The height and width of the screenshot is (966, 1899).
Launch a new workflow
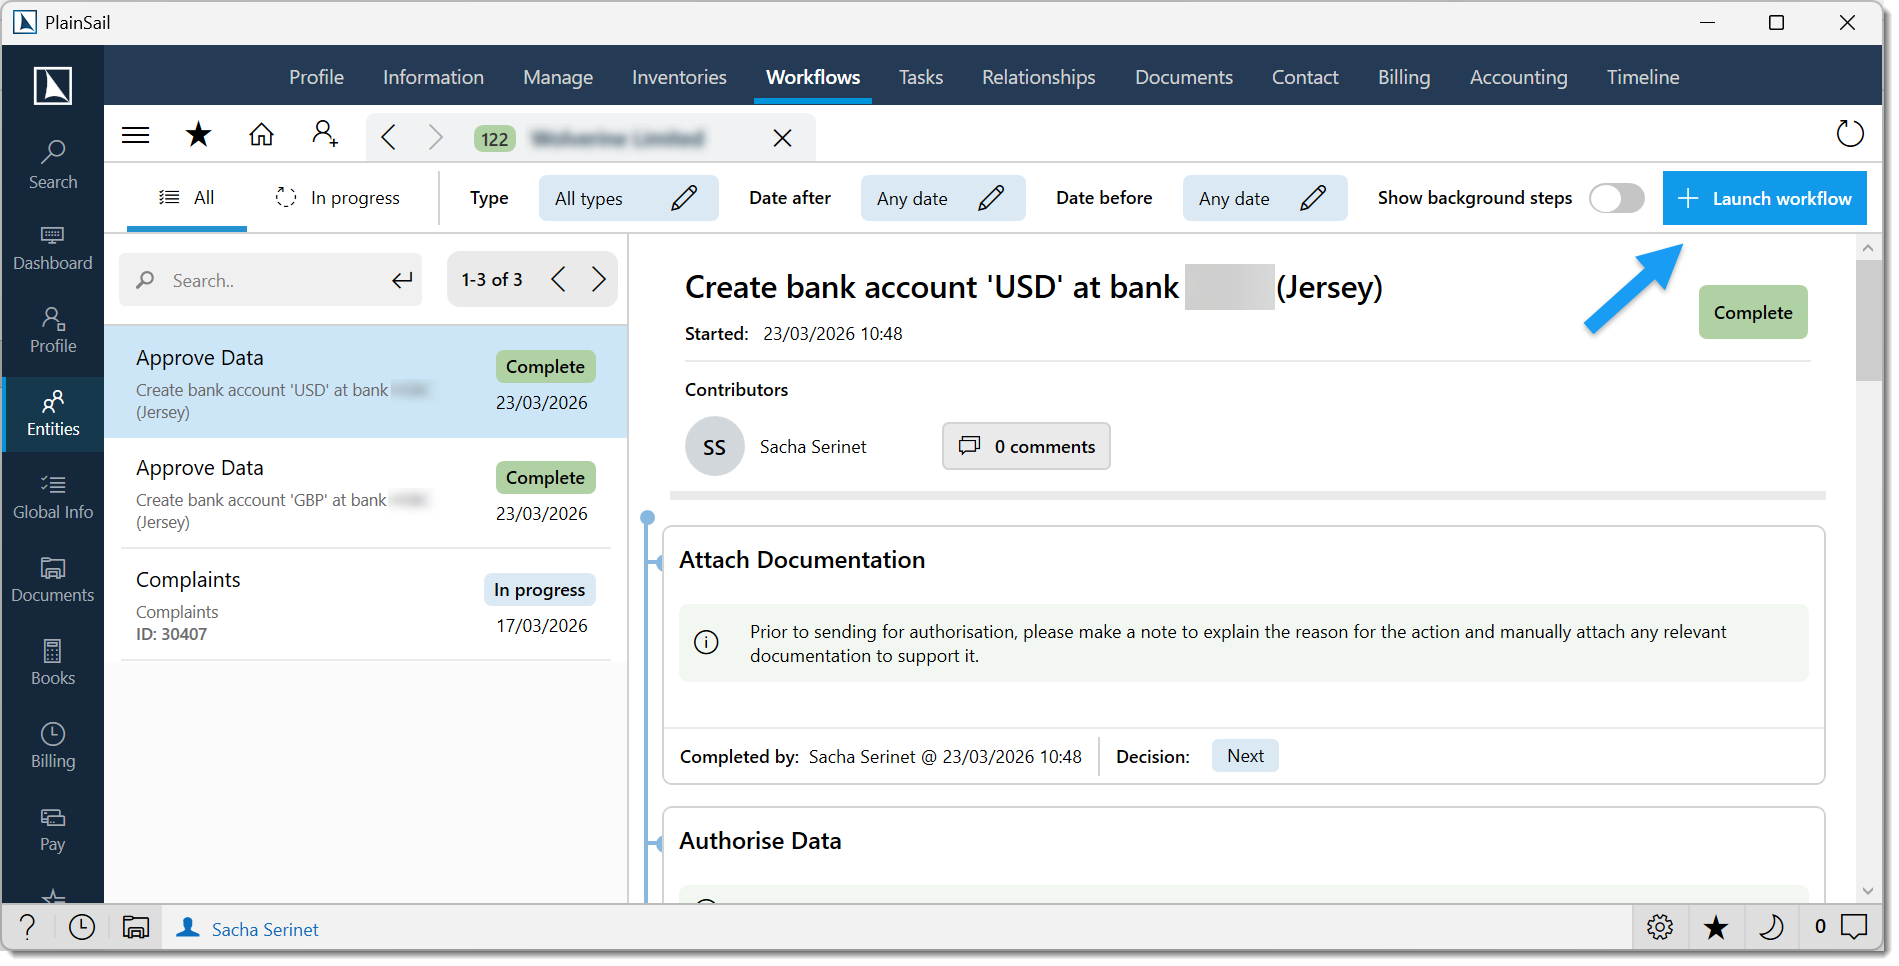tap(1763, 198)
